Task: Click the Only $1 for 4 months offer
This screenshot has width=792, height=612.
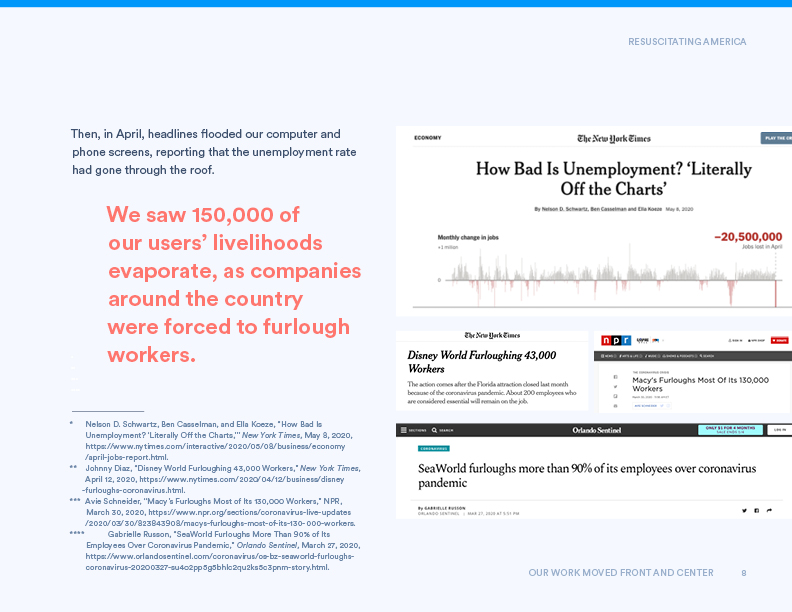Action: click(x=730, y=430)
